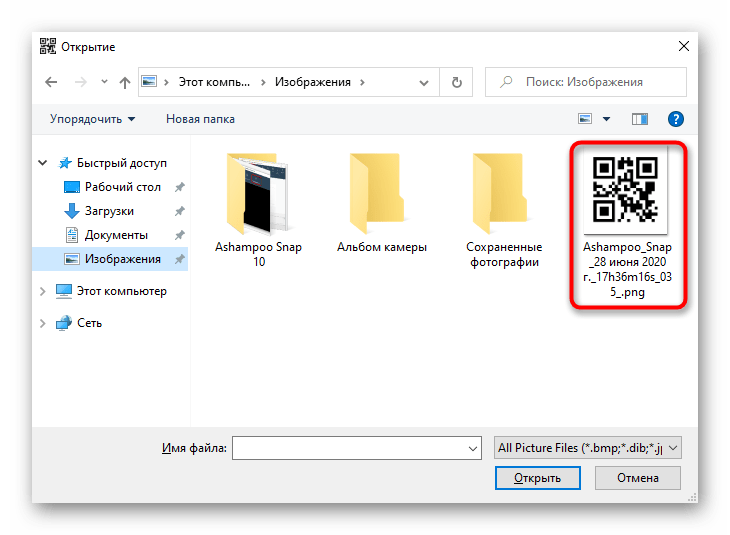Select the QR code PNG thumbnail
The width and height of the screenshot is (730, 535).
coord(625,189)
